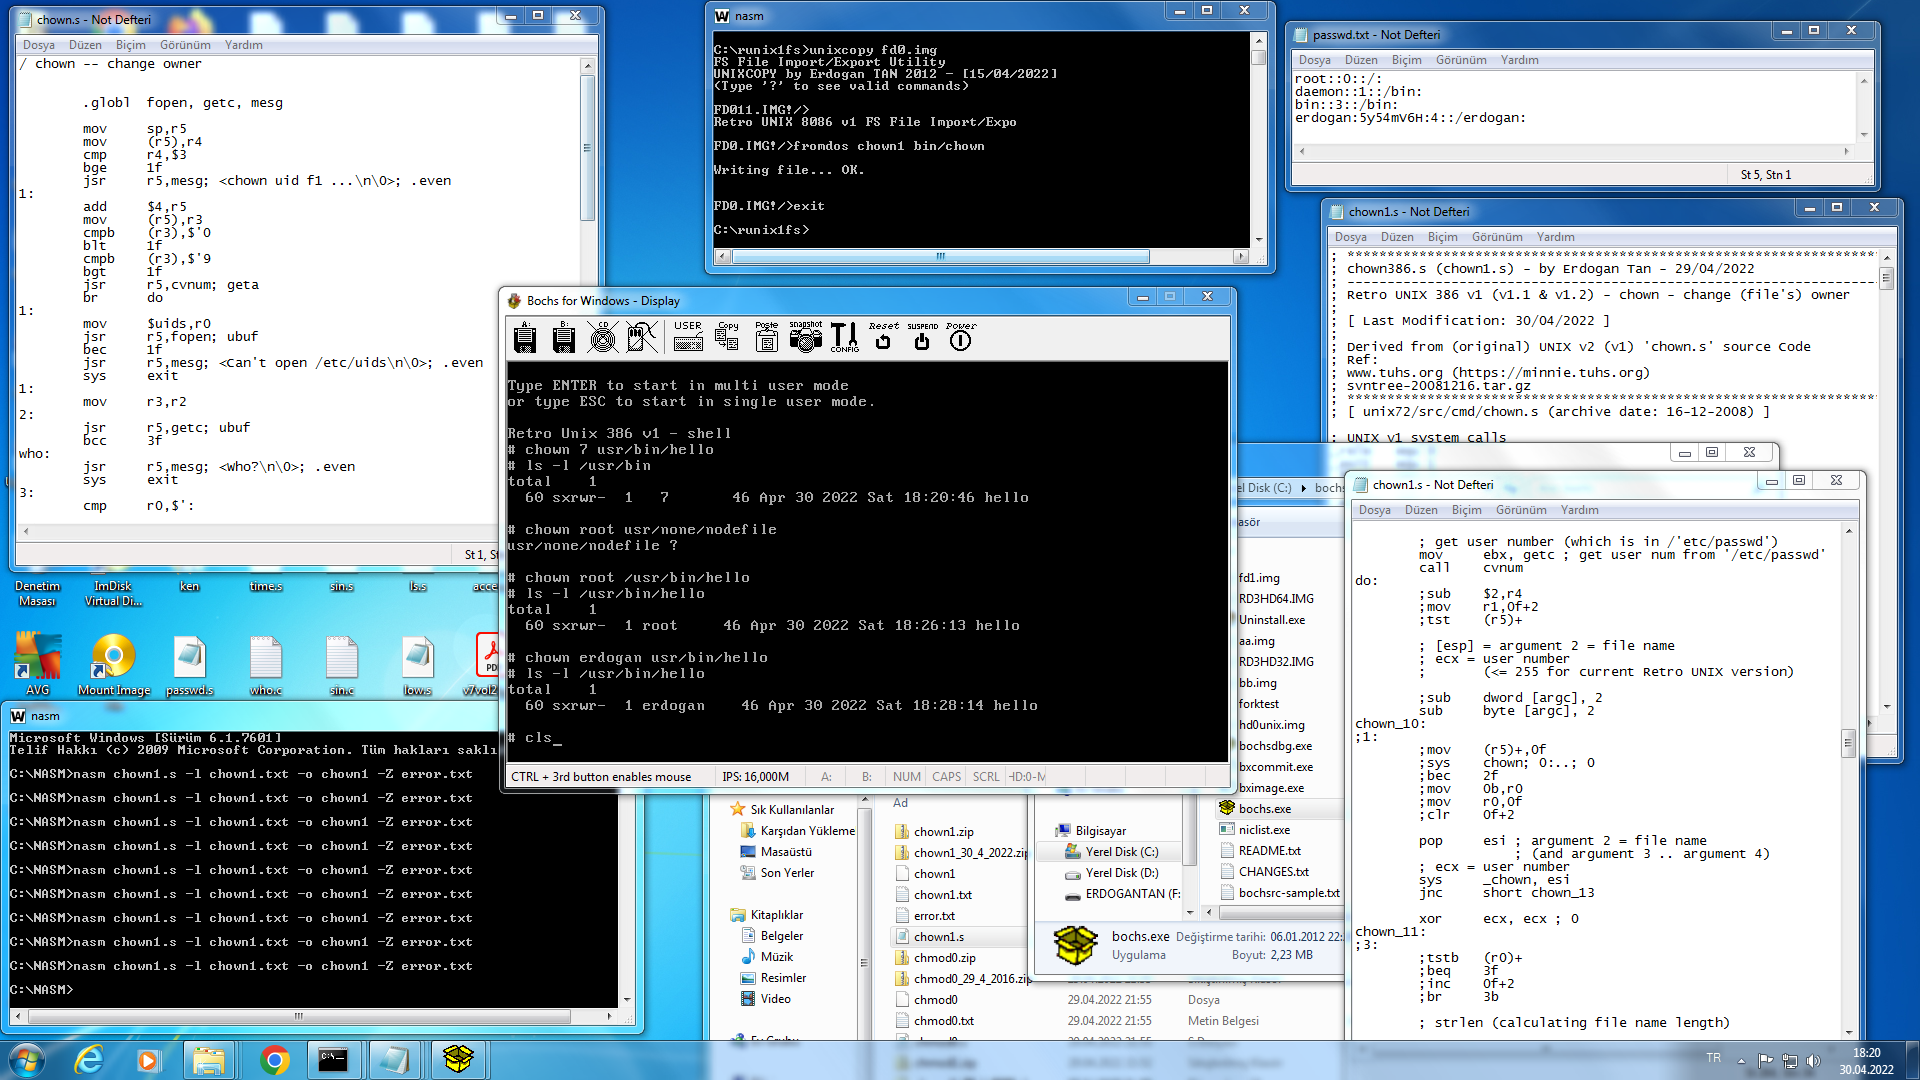
Task: Open the AVG desktop shortcut
Action: pyautogui.click(x=38, y=664)
